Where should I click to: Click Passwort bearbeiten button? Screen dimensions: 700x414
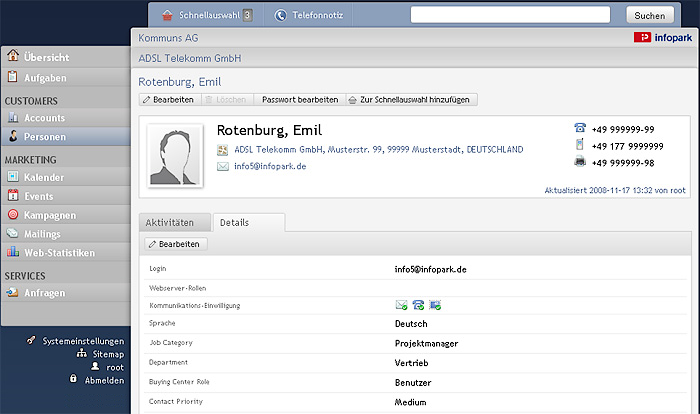pos(300,100)
